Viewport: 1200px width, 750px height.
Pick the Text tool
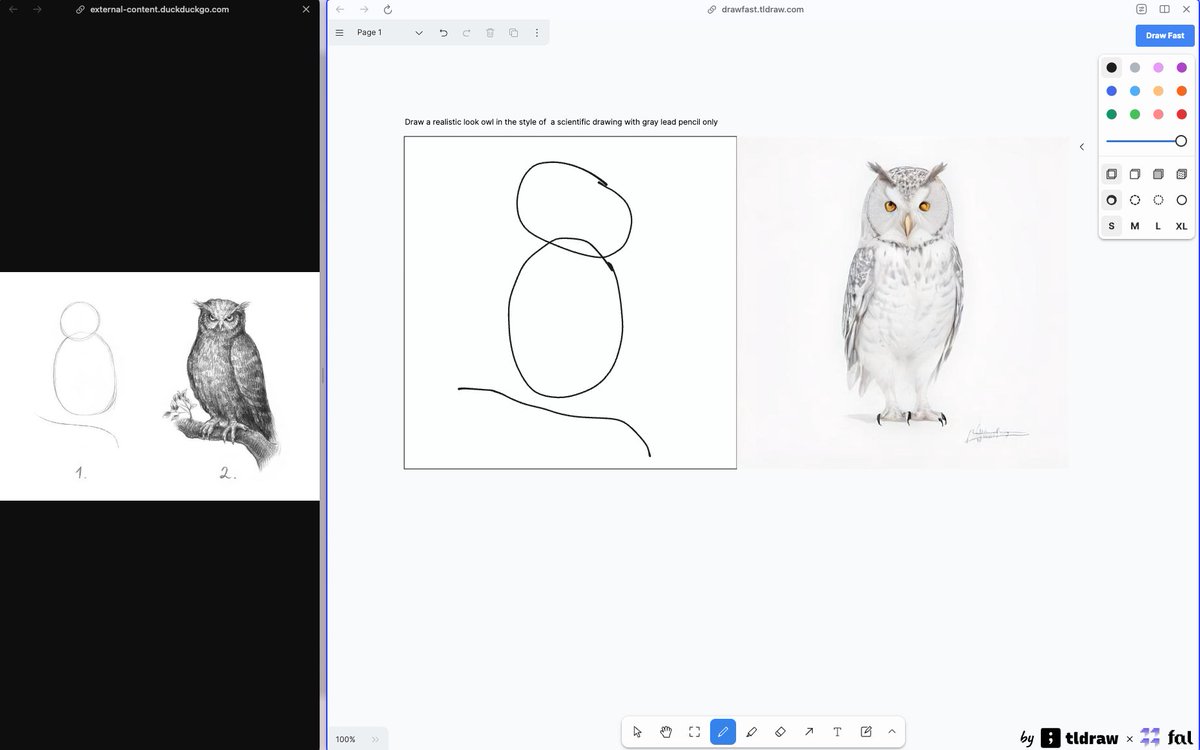click(x=837, y=732)
